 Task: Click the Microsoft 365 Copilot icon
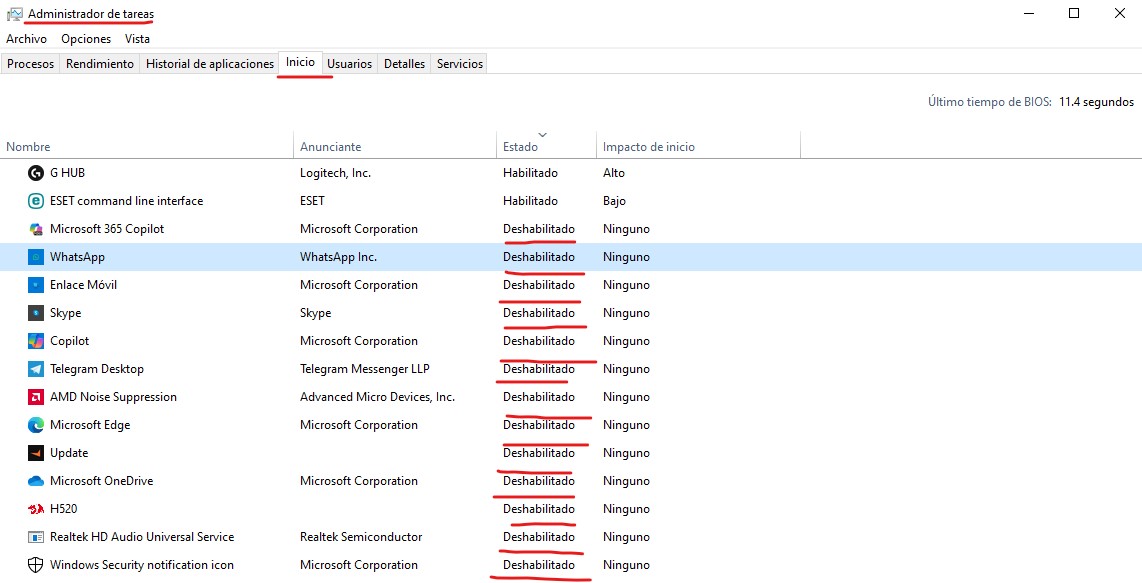(36, 229)
